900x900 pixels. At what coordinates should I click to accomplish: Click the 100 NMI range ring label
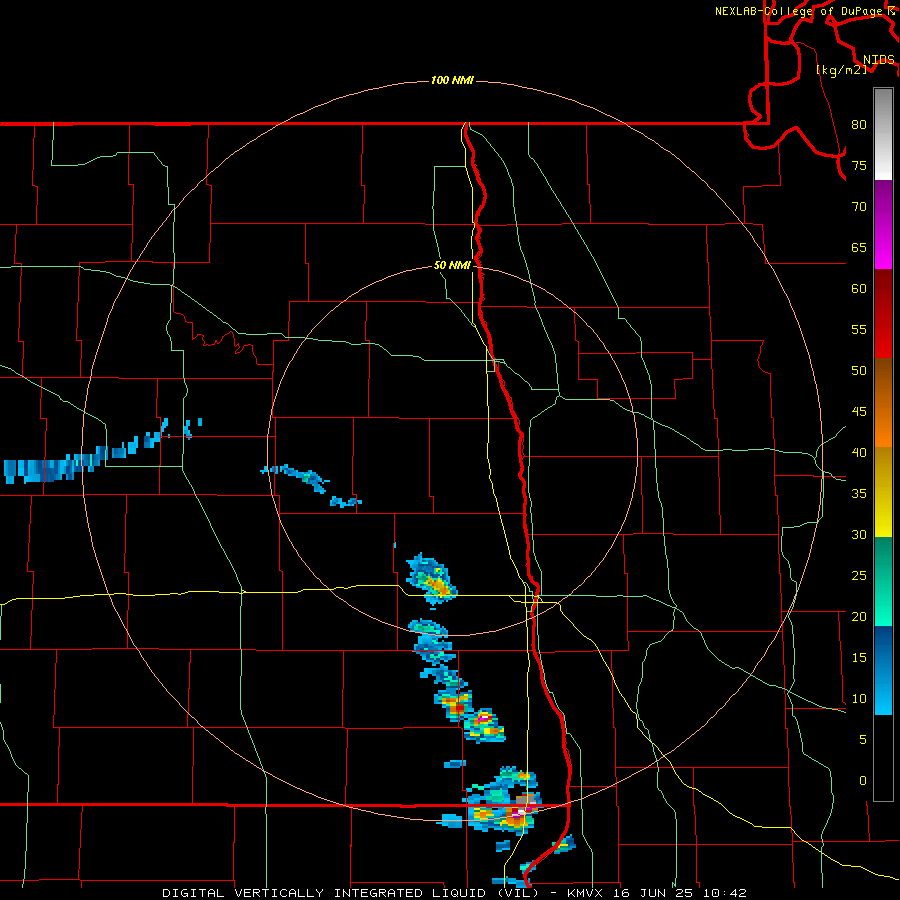pos(452,80)
